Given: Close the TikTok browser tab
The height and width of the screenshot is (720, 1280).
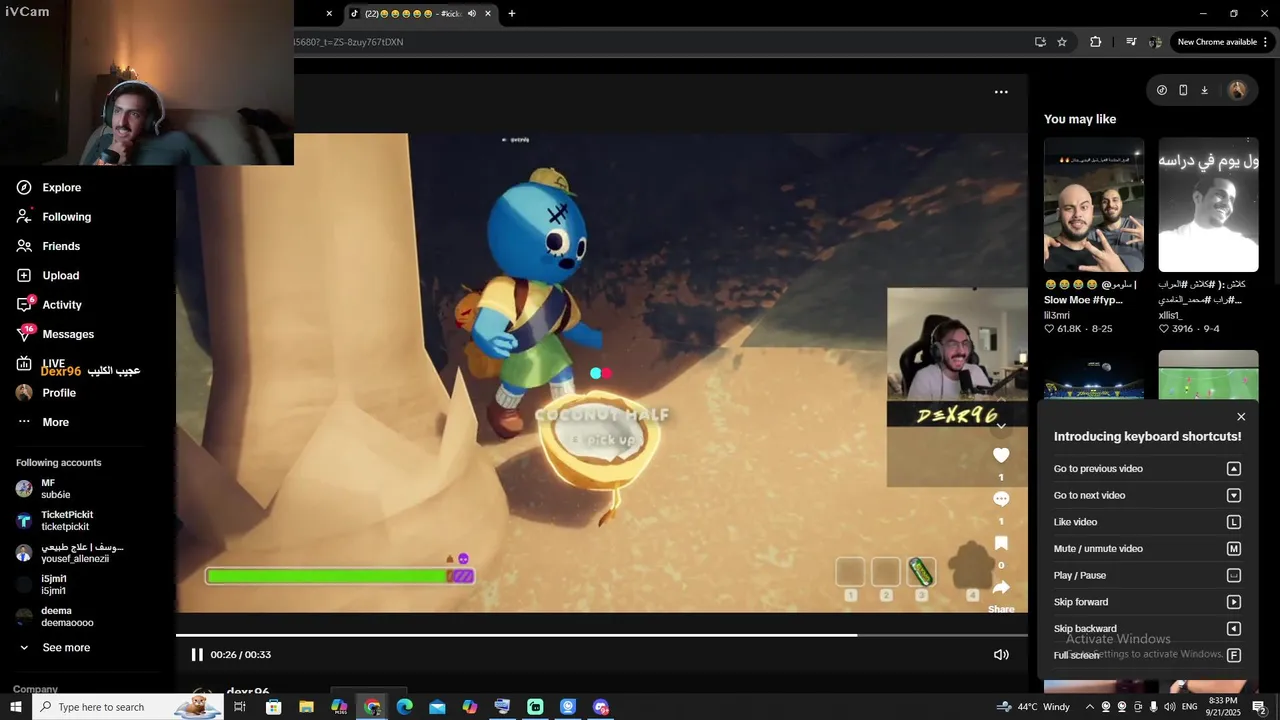Looking at the screenshot, I should pos(488,14).
